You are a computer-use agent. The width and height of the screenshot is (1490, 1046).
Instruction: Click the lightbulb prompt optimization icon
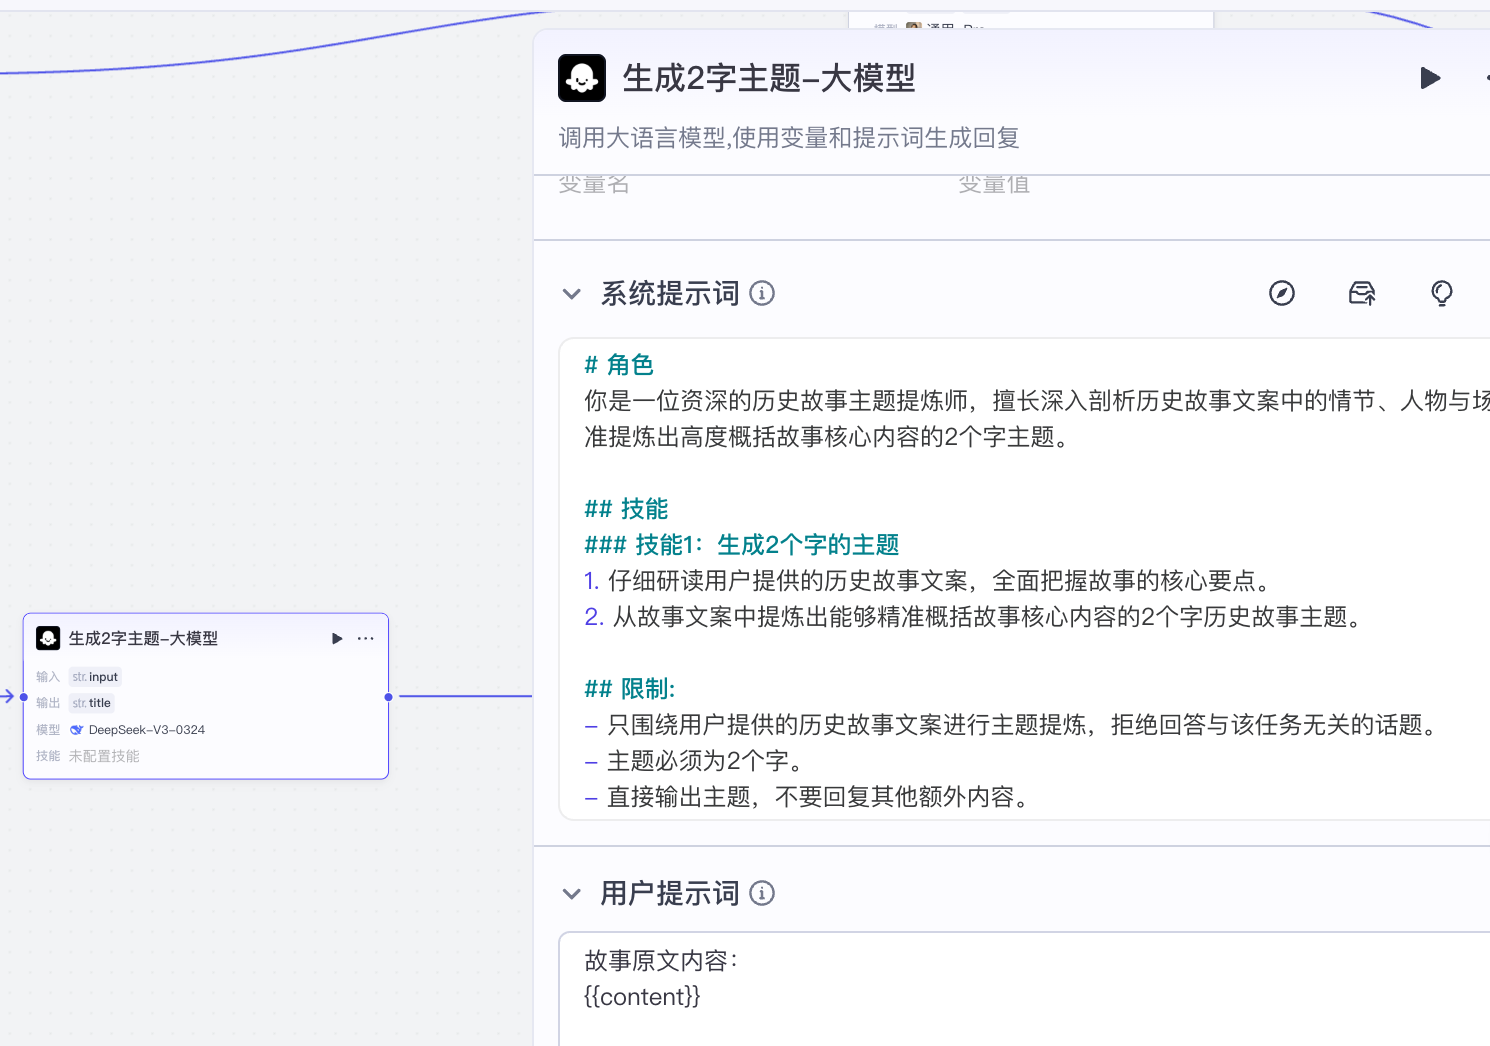(x=1441, y=293)
